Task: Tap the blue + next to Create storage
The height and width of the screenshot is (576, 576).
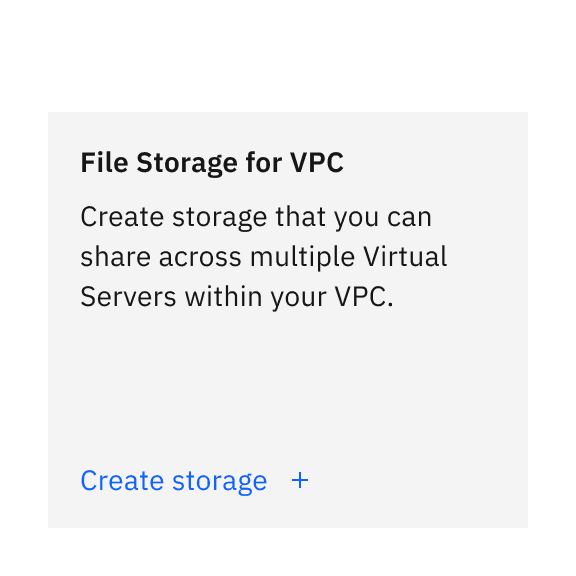Action: tap(300, 480)
